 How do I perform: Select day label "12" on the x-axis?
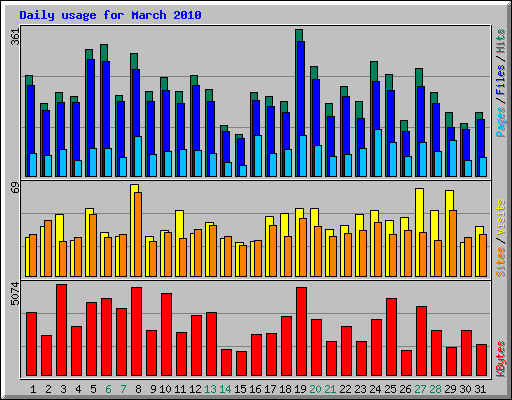click(195, 389)
